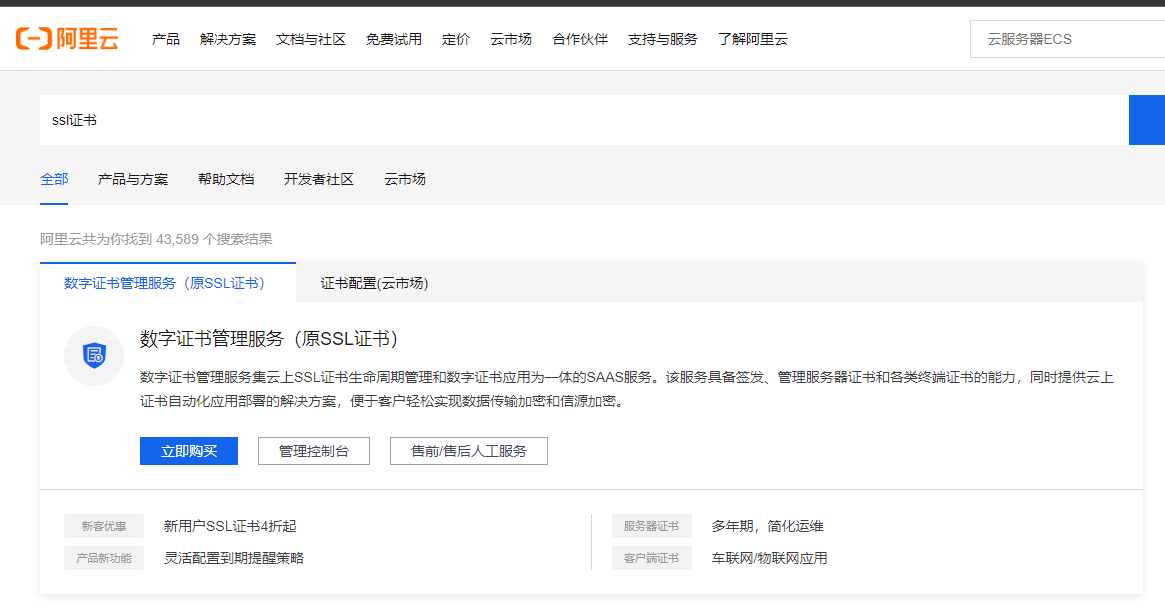Open the 合作伙伴 menu
This screenshot has width=1165, height=609.
580,39
